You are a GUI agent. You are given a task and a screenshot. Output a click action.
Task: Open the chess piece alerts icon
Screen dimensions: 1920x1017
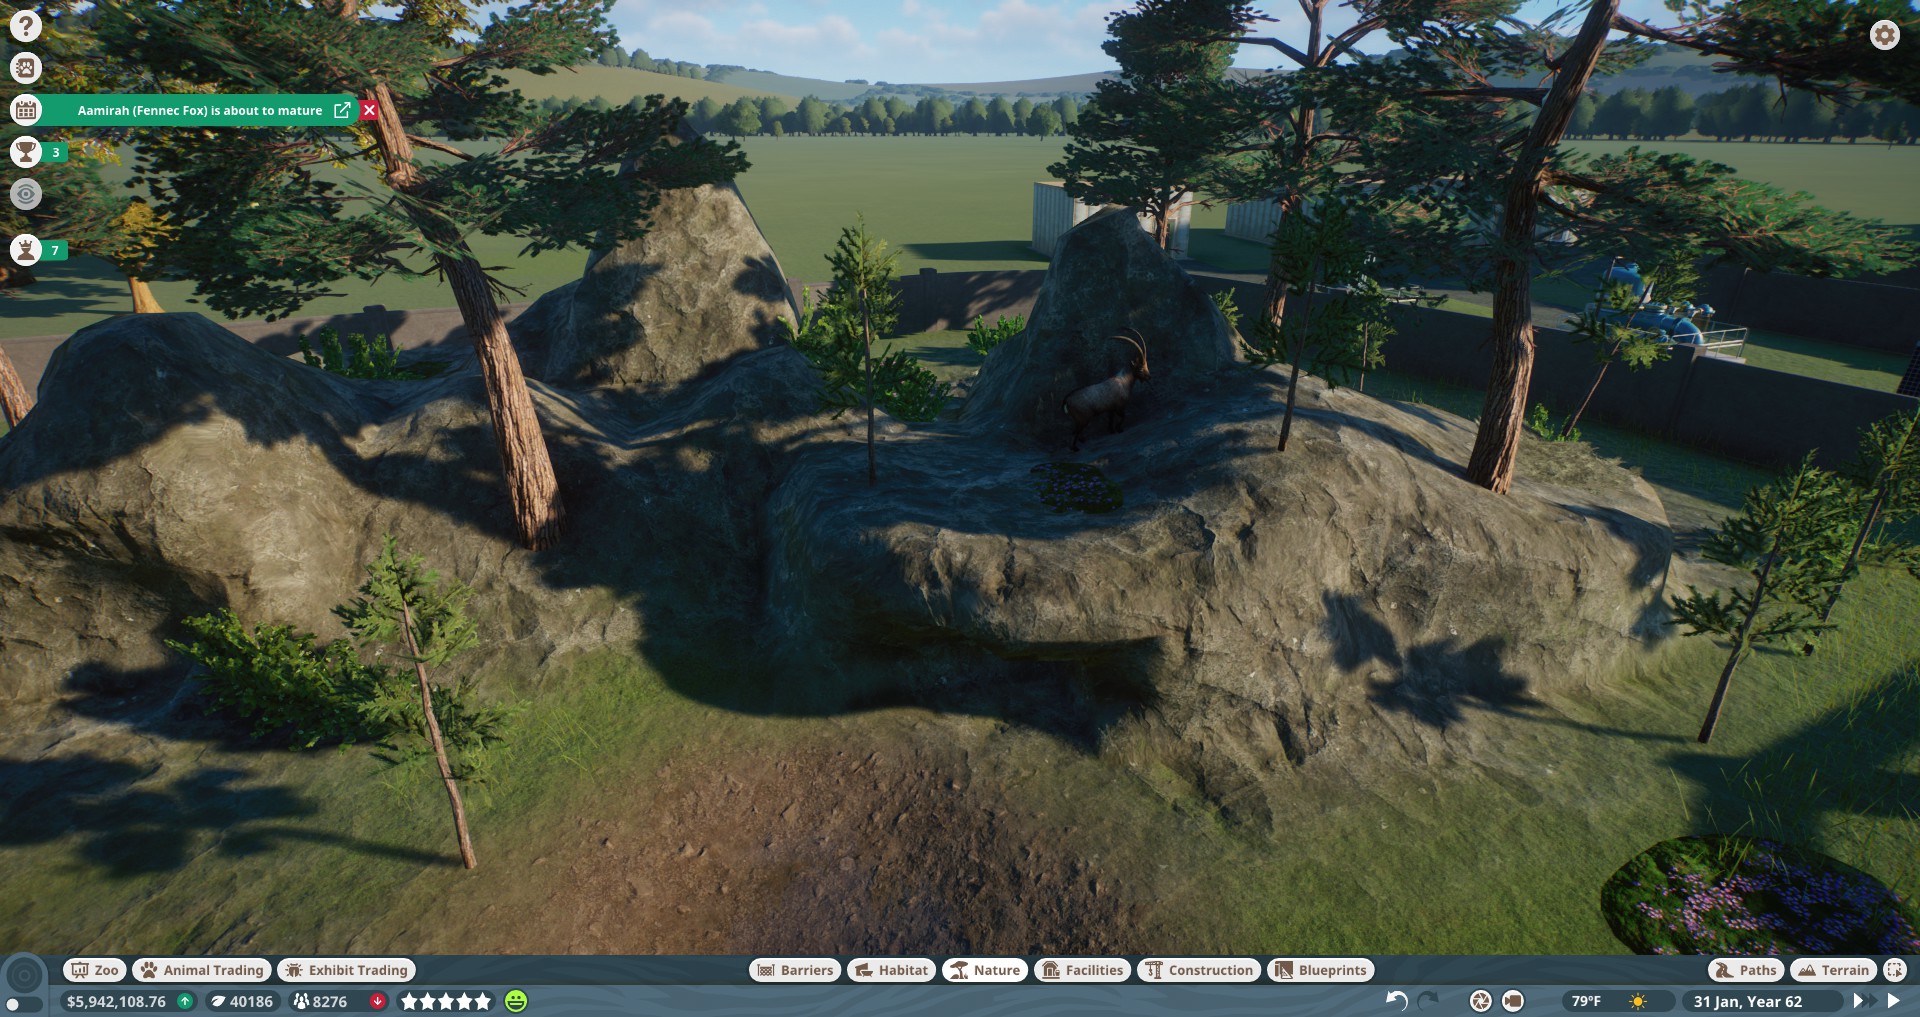coord(26,250)
